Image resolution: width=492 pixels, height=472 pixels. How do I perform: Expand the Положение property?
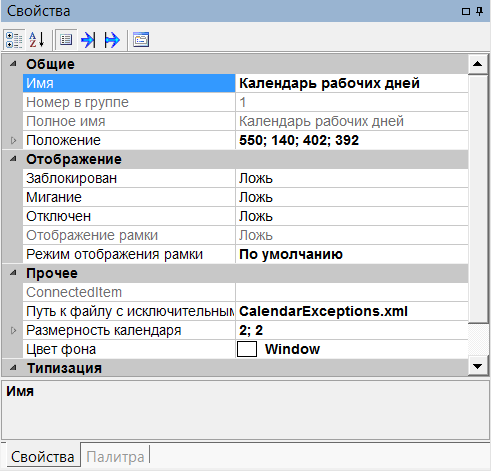point(13,140)
